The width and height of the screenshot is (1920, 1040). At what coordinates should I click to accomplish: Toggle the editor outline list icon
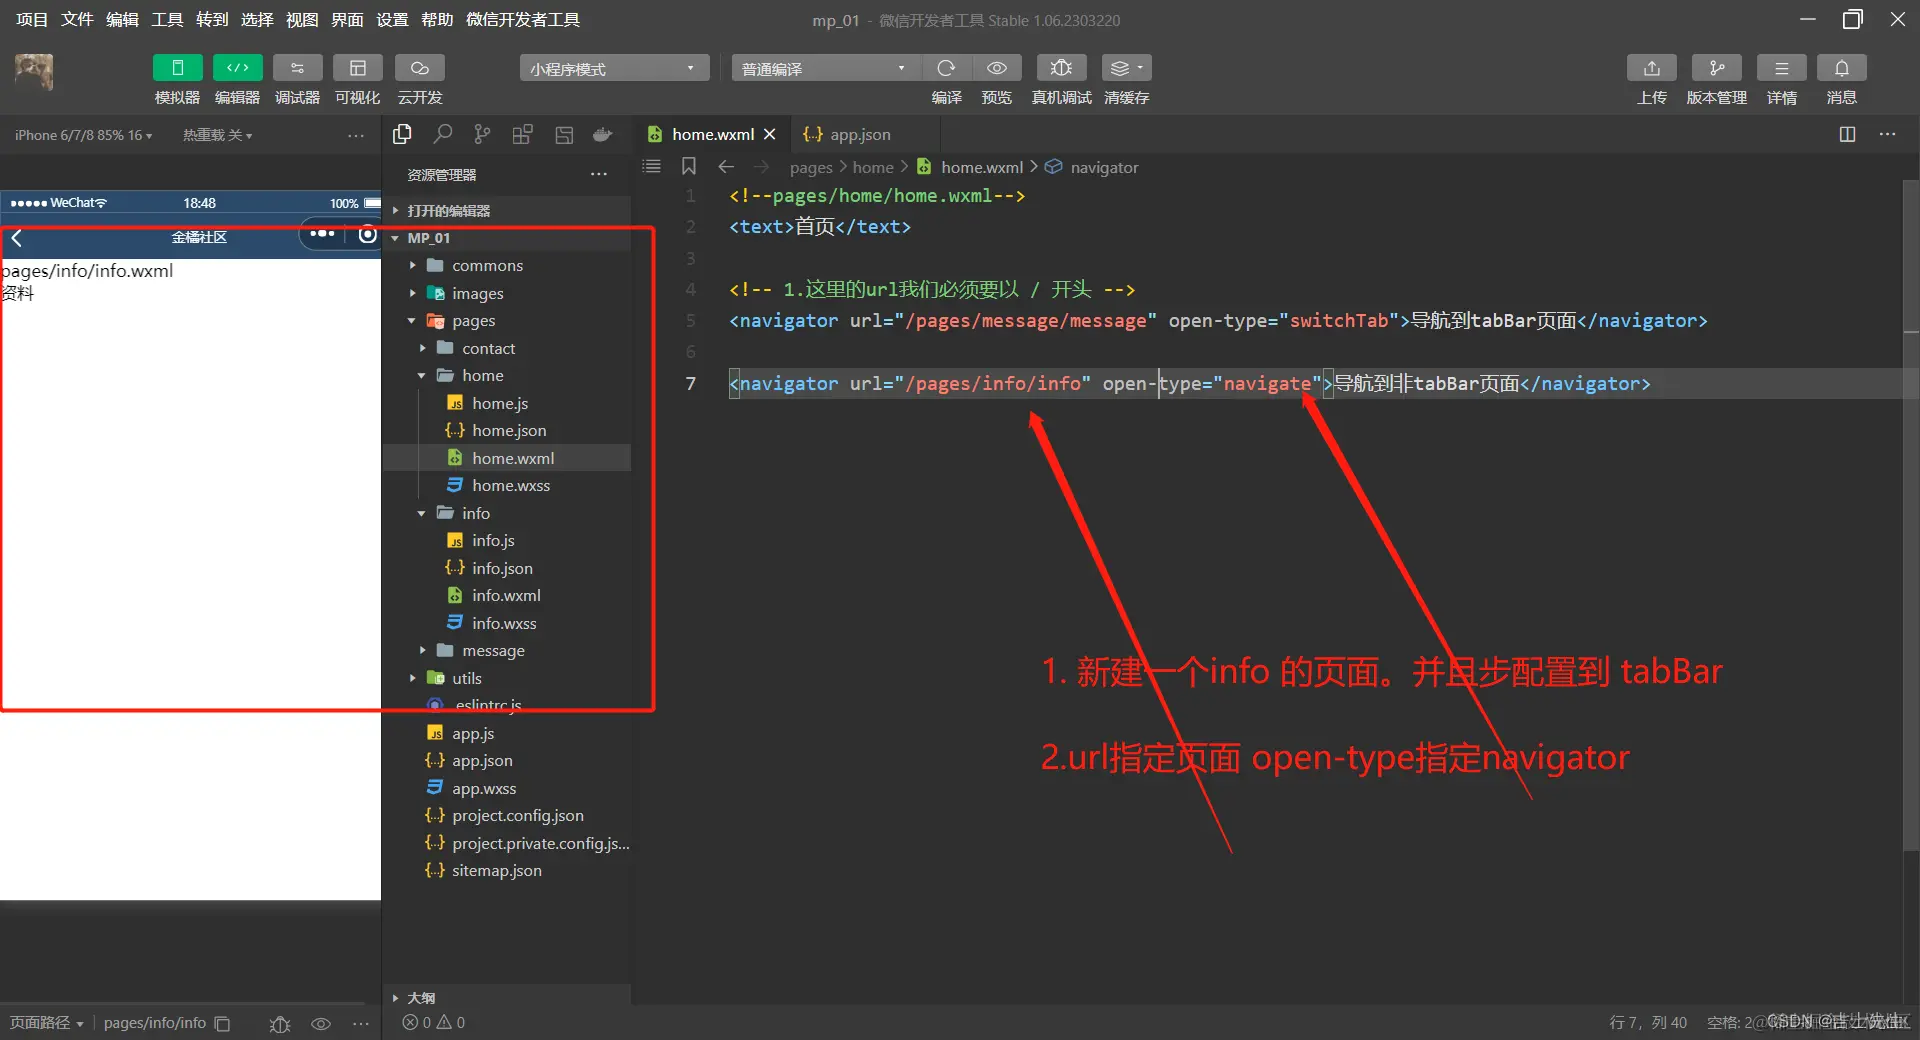click(x=651, y=166)
